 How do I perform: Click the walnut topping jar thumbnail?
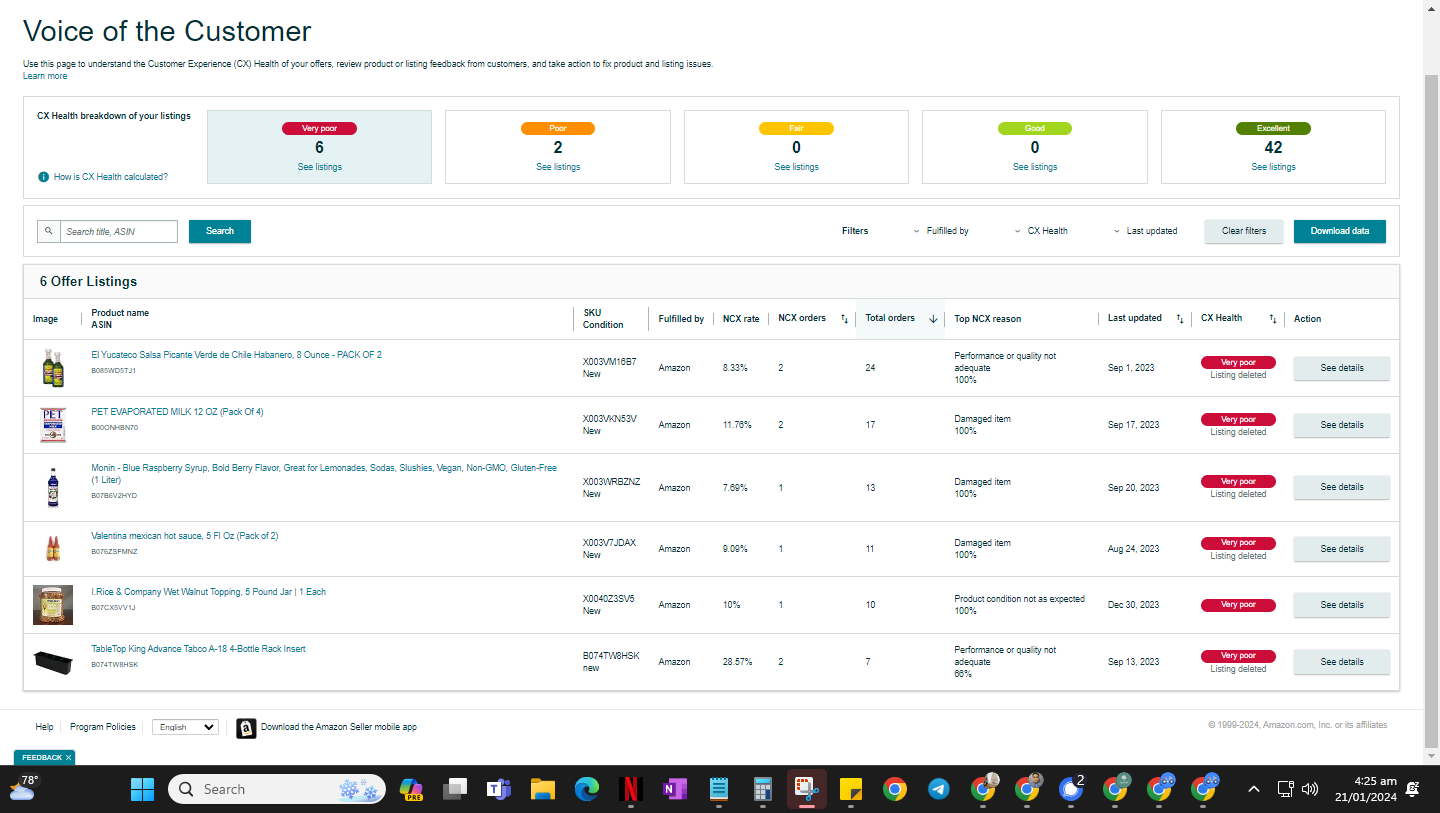click(53, 605)
